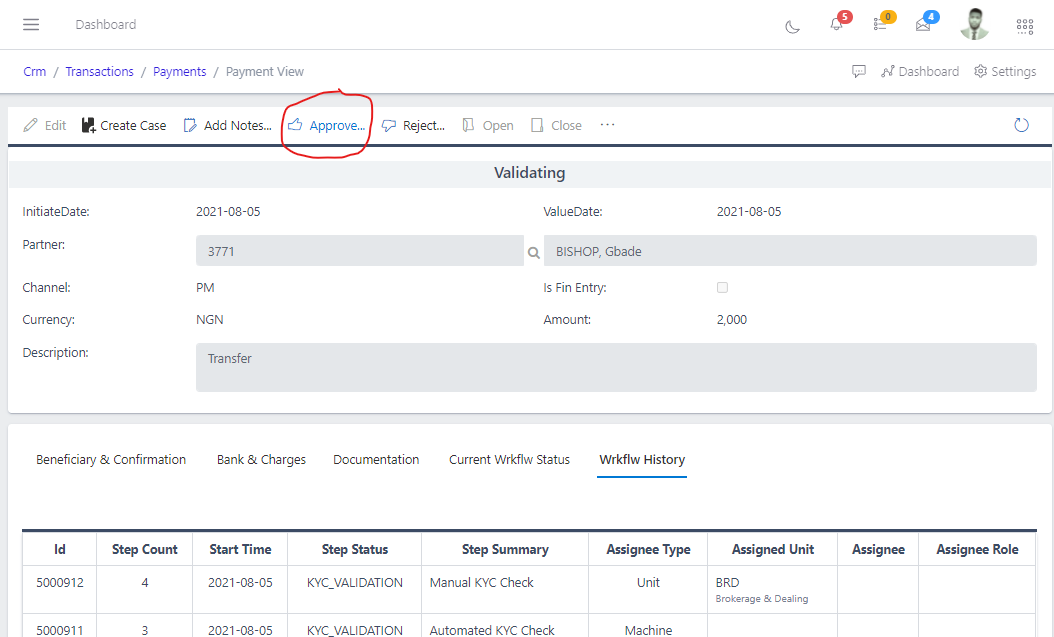
Task: Open the apps grid icon top right
Action: (1024, 27)
